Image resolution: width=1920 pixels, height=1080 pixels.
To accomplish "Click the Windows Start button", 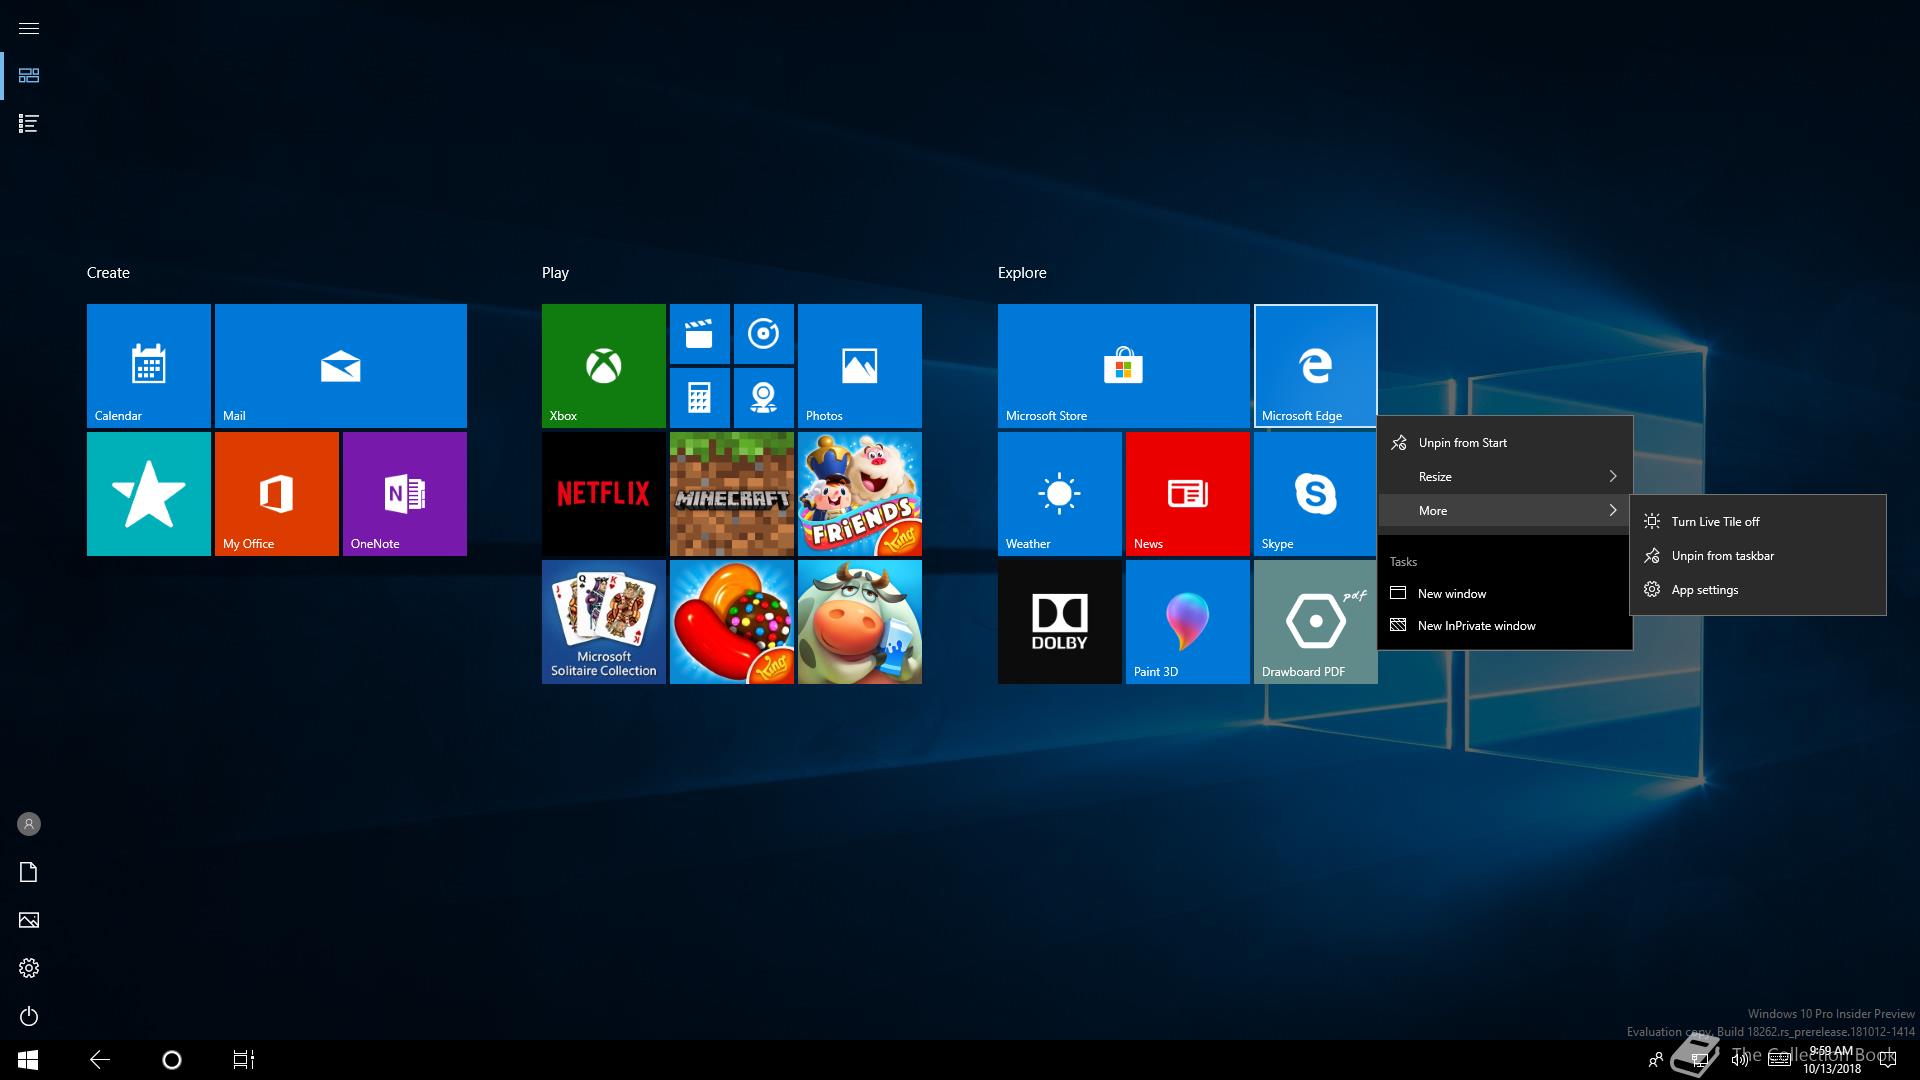I will [28, 1060].
